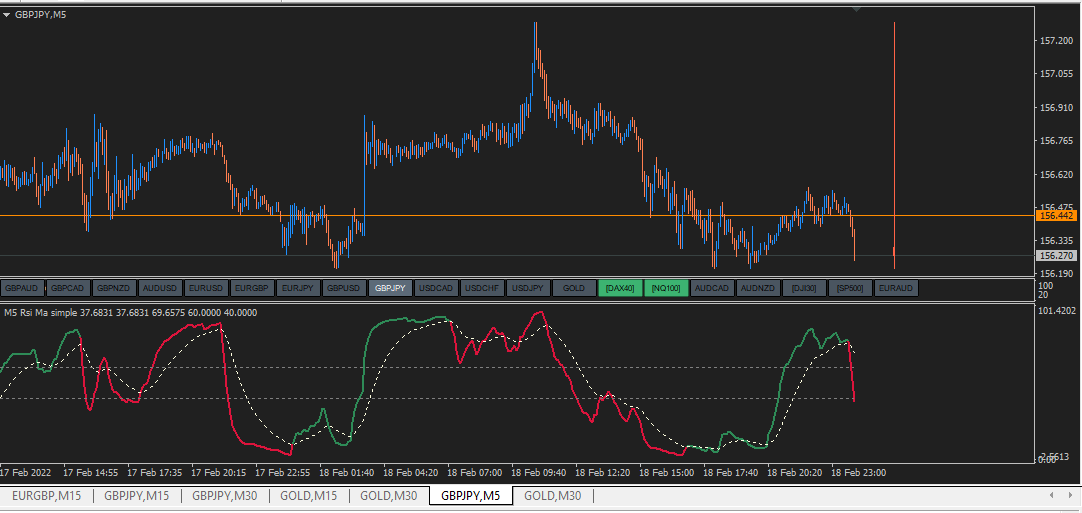
Task: Click the 101.4202 indicator scale value
Action: [x=1057, y=311]
